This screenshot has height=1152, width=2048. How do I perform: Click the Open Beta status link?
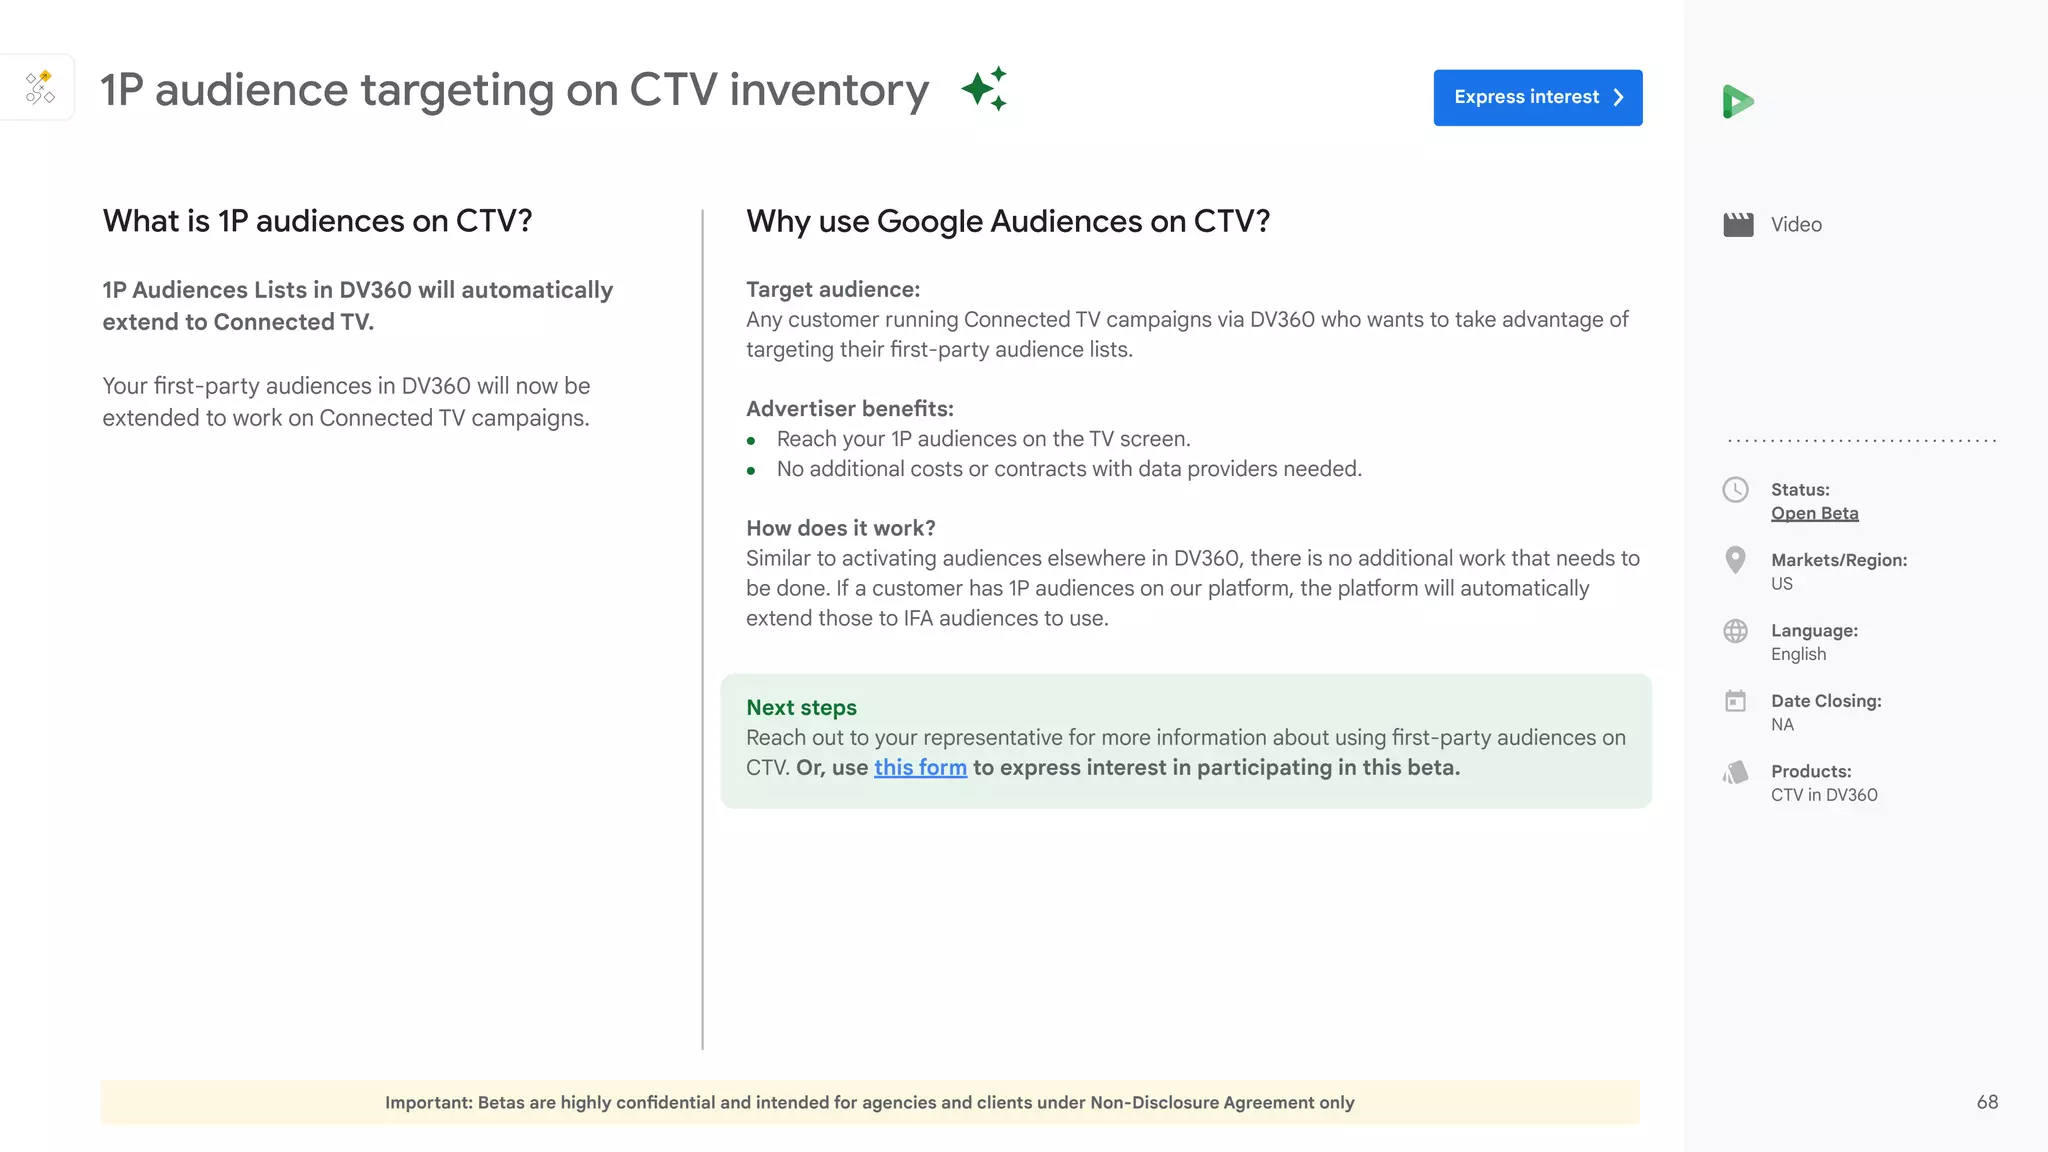(1814, 513)
